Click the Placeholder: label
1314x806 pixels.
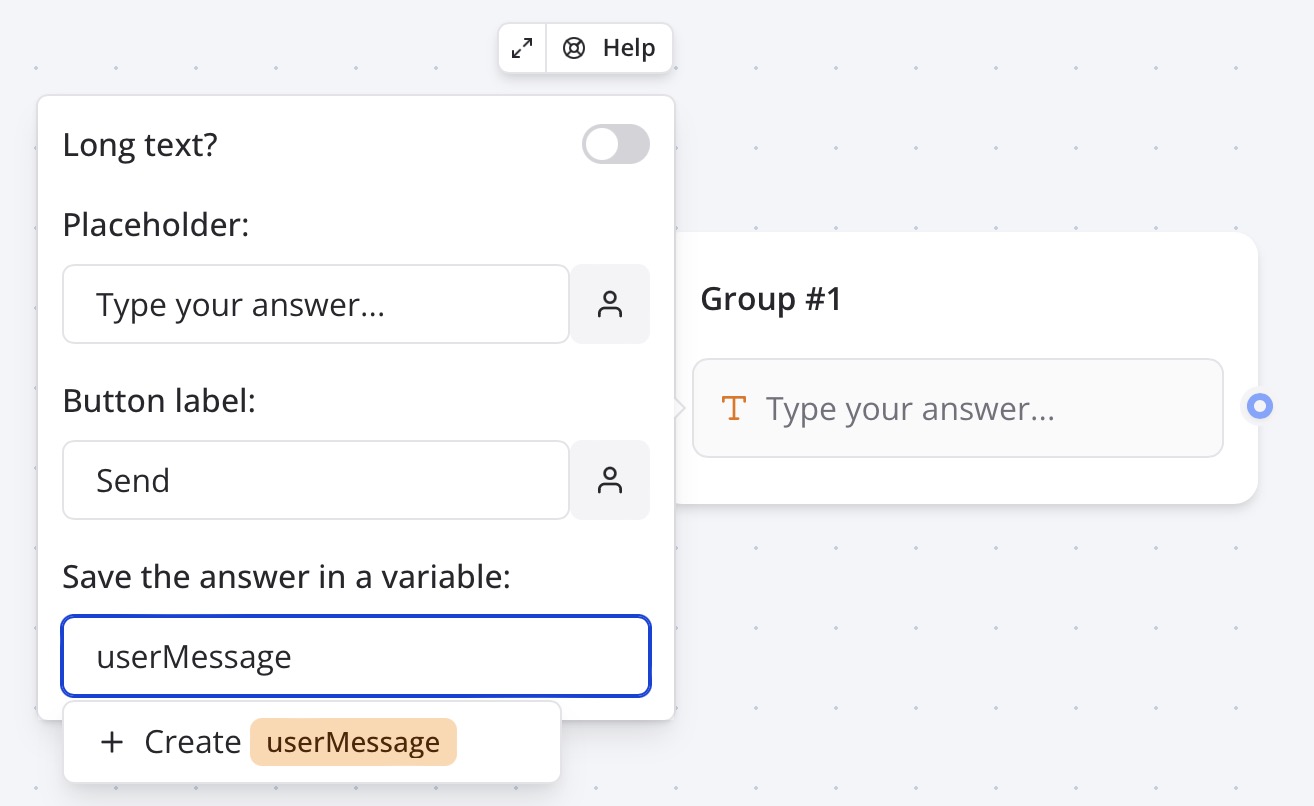point(155,225)
